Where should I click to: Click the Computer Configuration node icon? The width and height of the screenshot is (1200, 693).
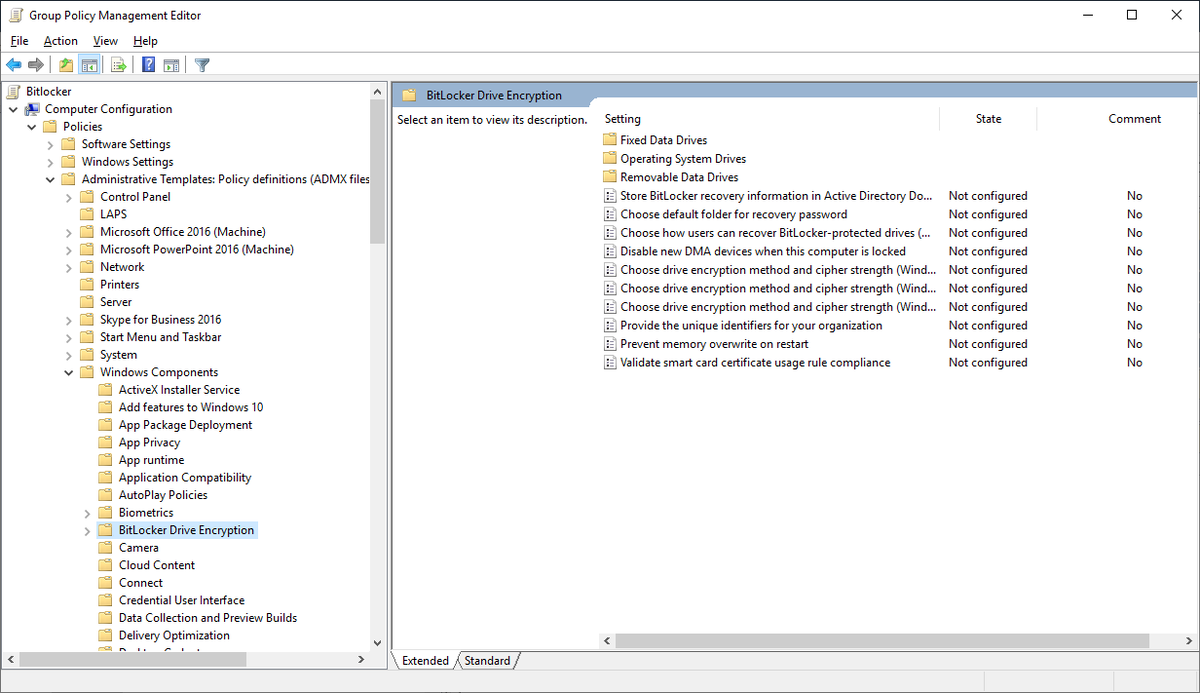(32, 109)
